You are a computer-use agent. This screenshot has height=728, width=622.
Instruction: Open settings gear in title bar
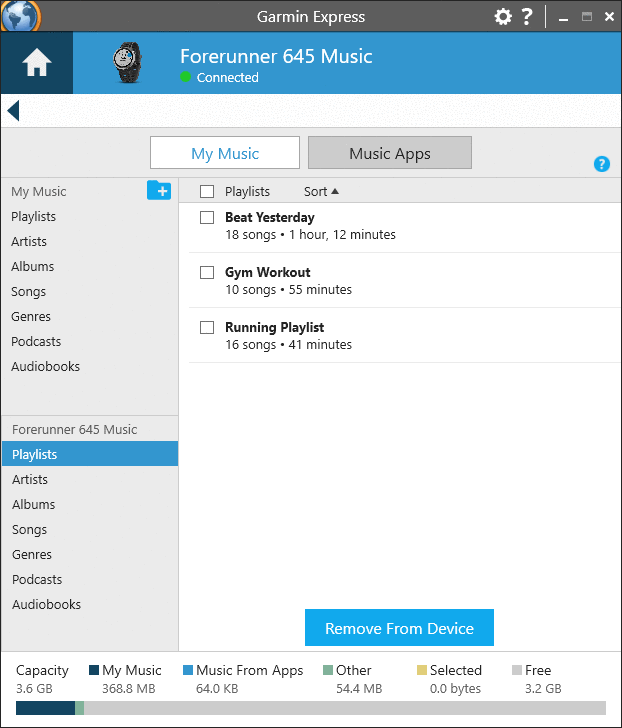pos(503,17)
